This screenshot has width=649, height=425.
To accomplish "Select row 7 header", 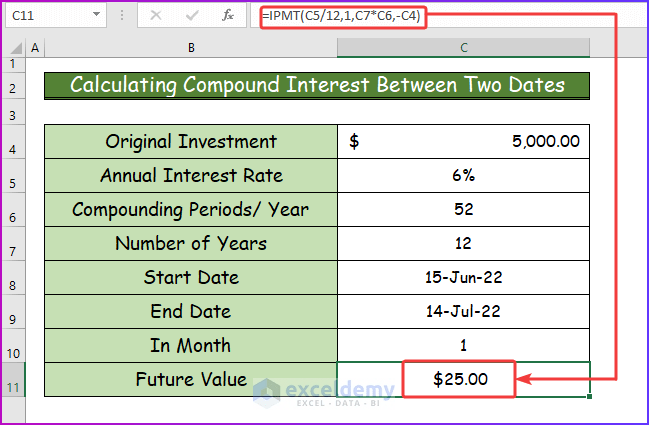I will pos(13,243).
